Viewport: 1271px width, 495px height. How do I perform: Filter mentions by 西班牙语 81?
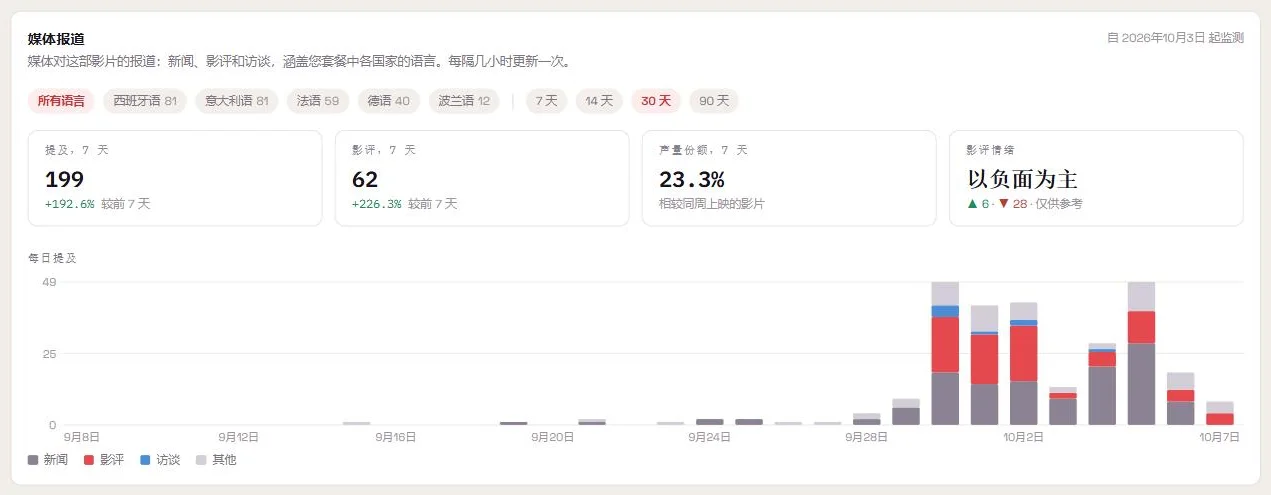pos(145,101)
